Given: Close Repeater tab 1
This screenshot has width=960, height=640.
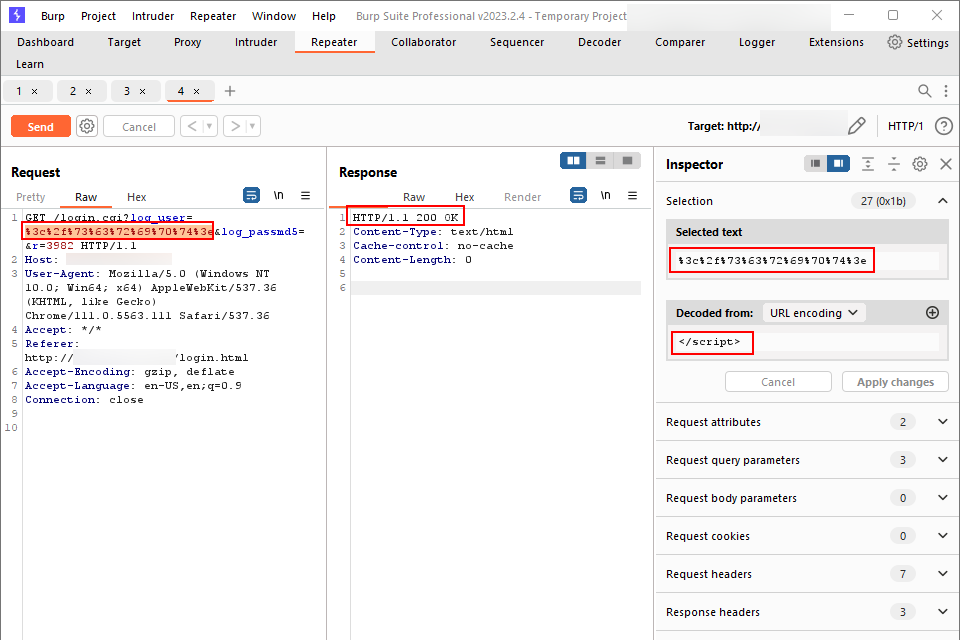Looking at the screenshot, I should [x=35, y=91].
